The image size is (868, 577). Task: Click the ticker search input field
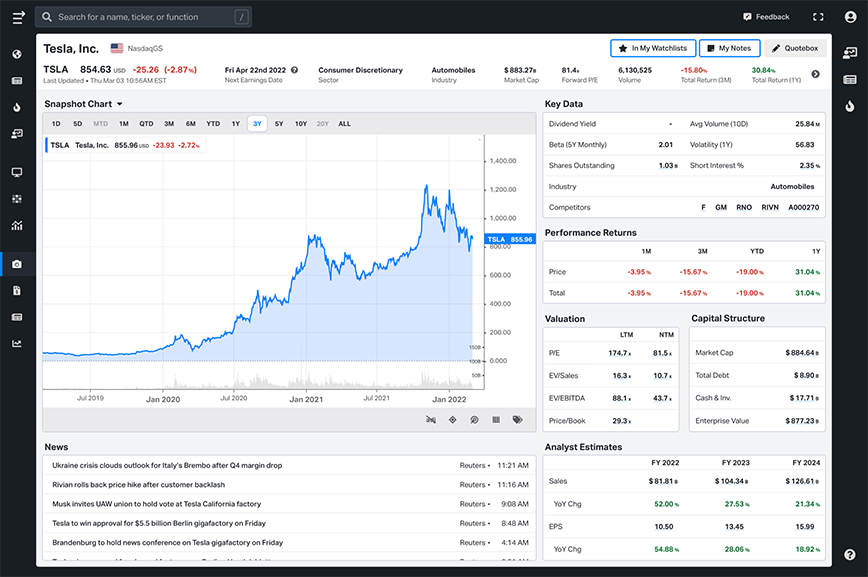(140, 16)
